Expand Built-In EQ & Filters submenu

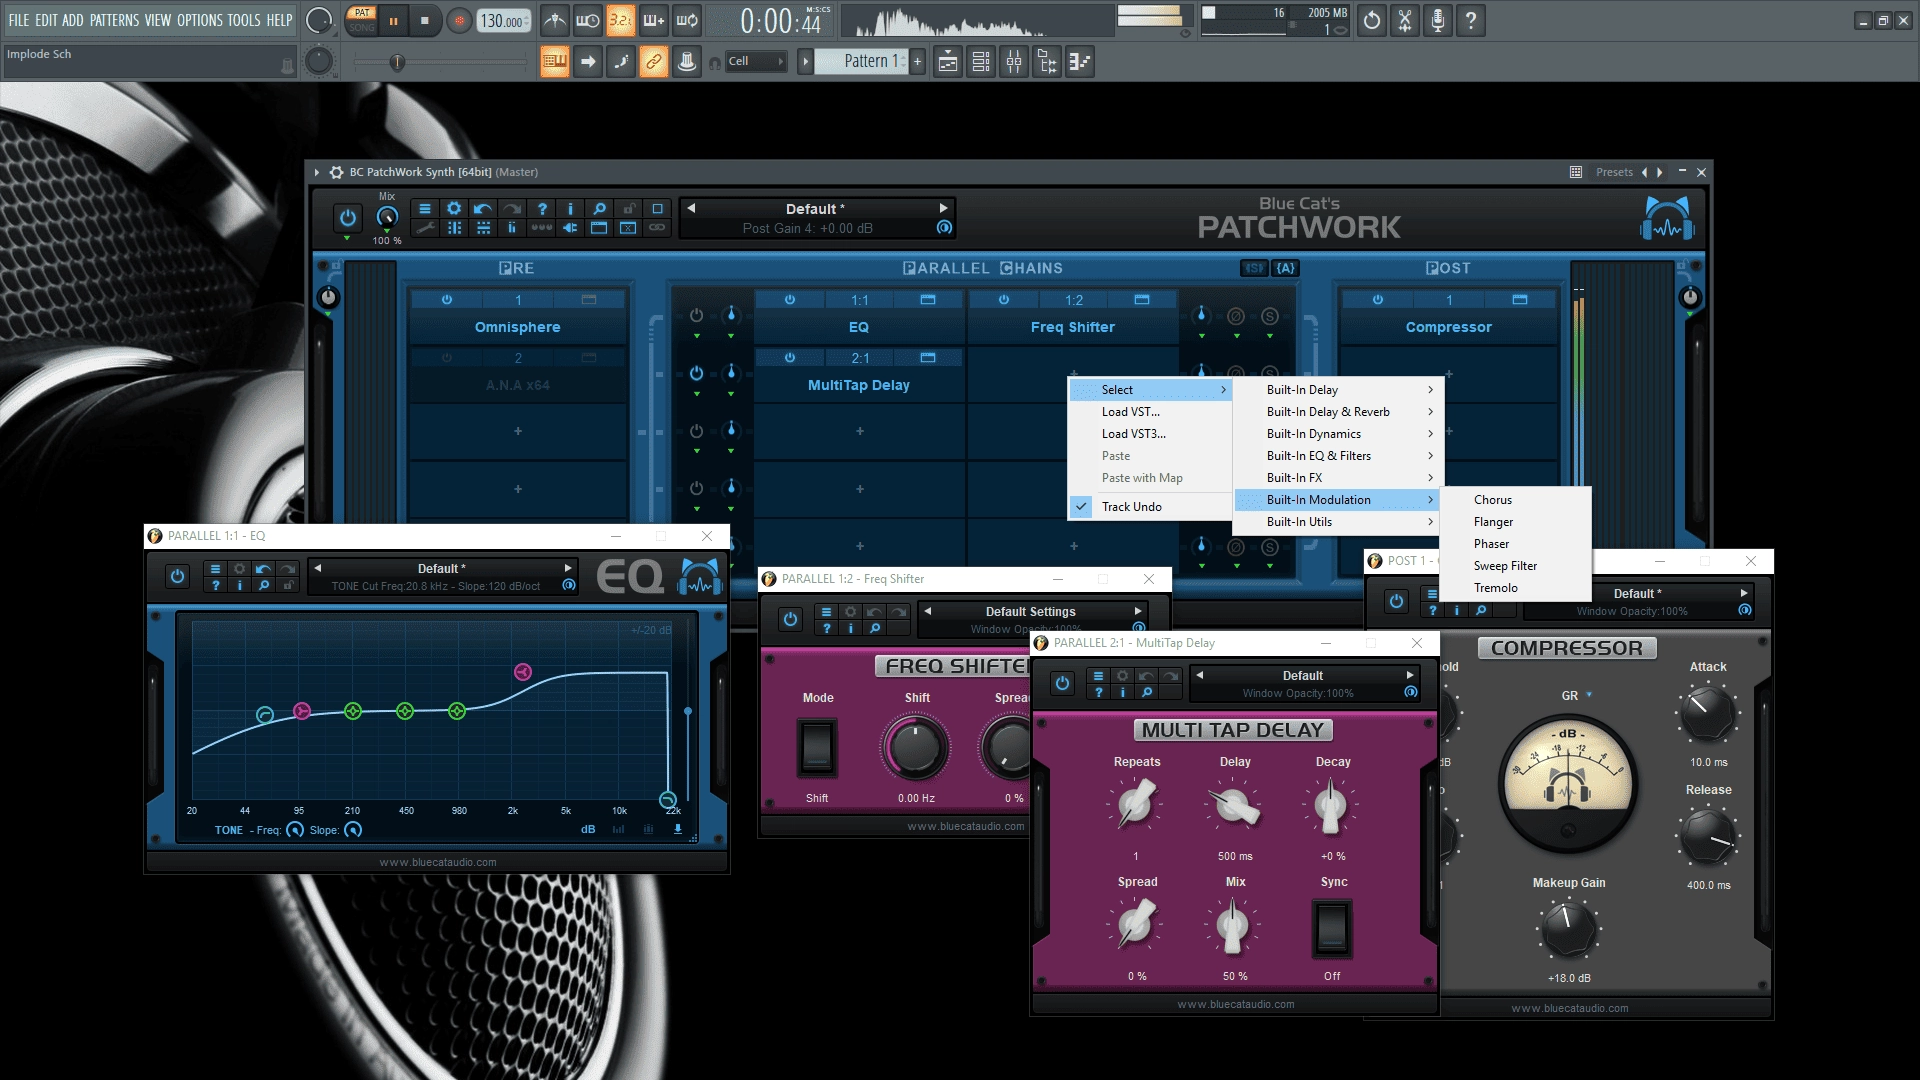[x=1337, y=456]
